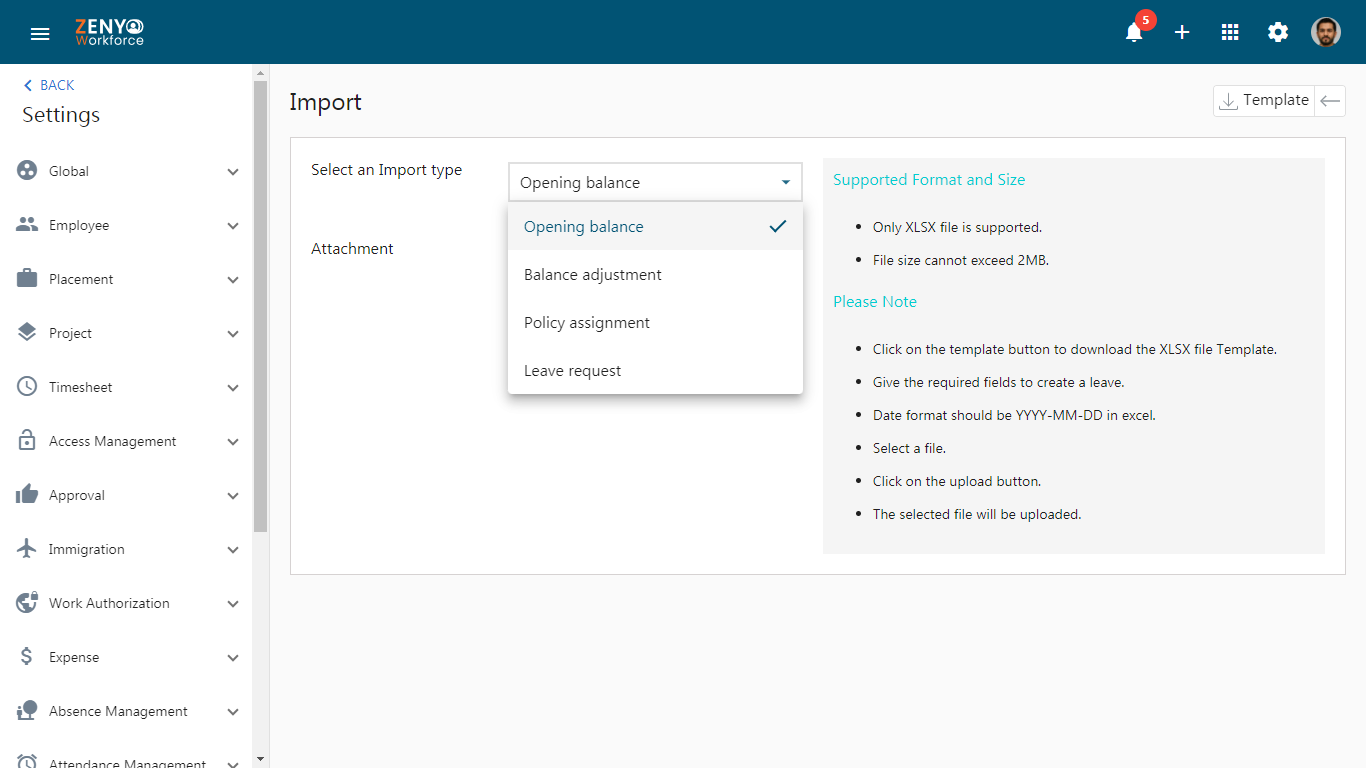The width and height of the screenshot is (1366, 768).
Task: Expand the Global section chevron
Action: coord(233,172)
